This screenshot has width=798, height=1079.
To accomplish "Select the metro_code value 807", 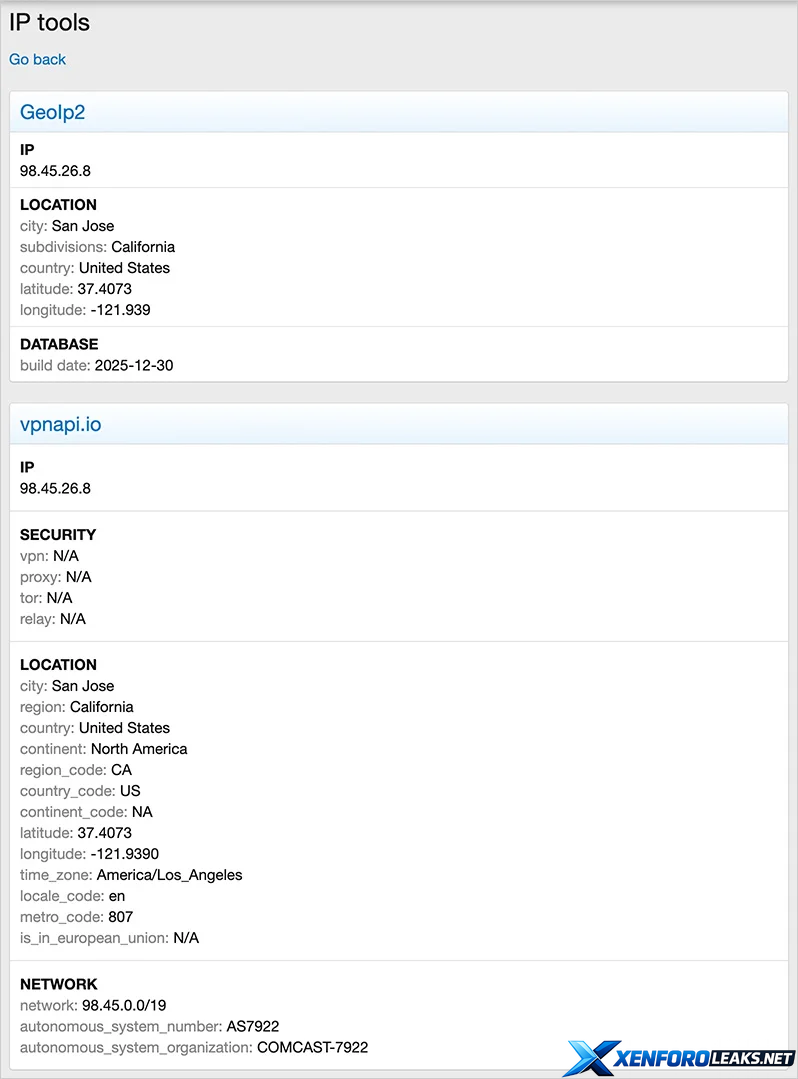I will (120, 917).
